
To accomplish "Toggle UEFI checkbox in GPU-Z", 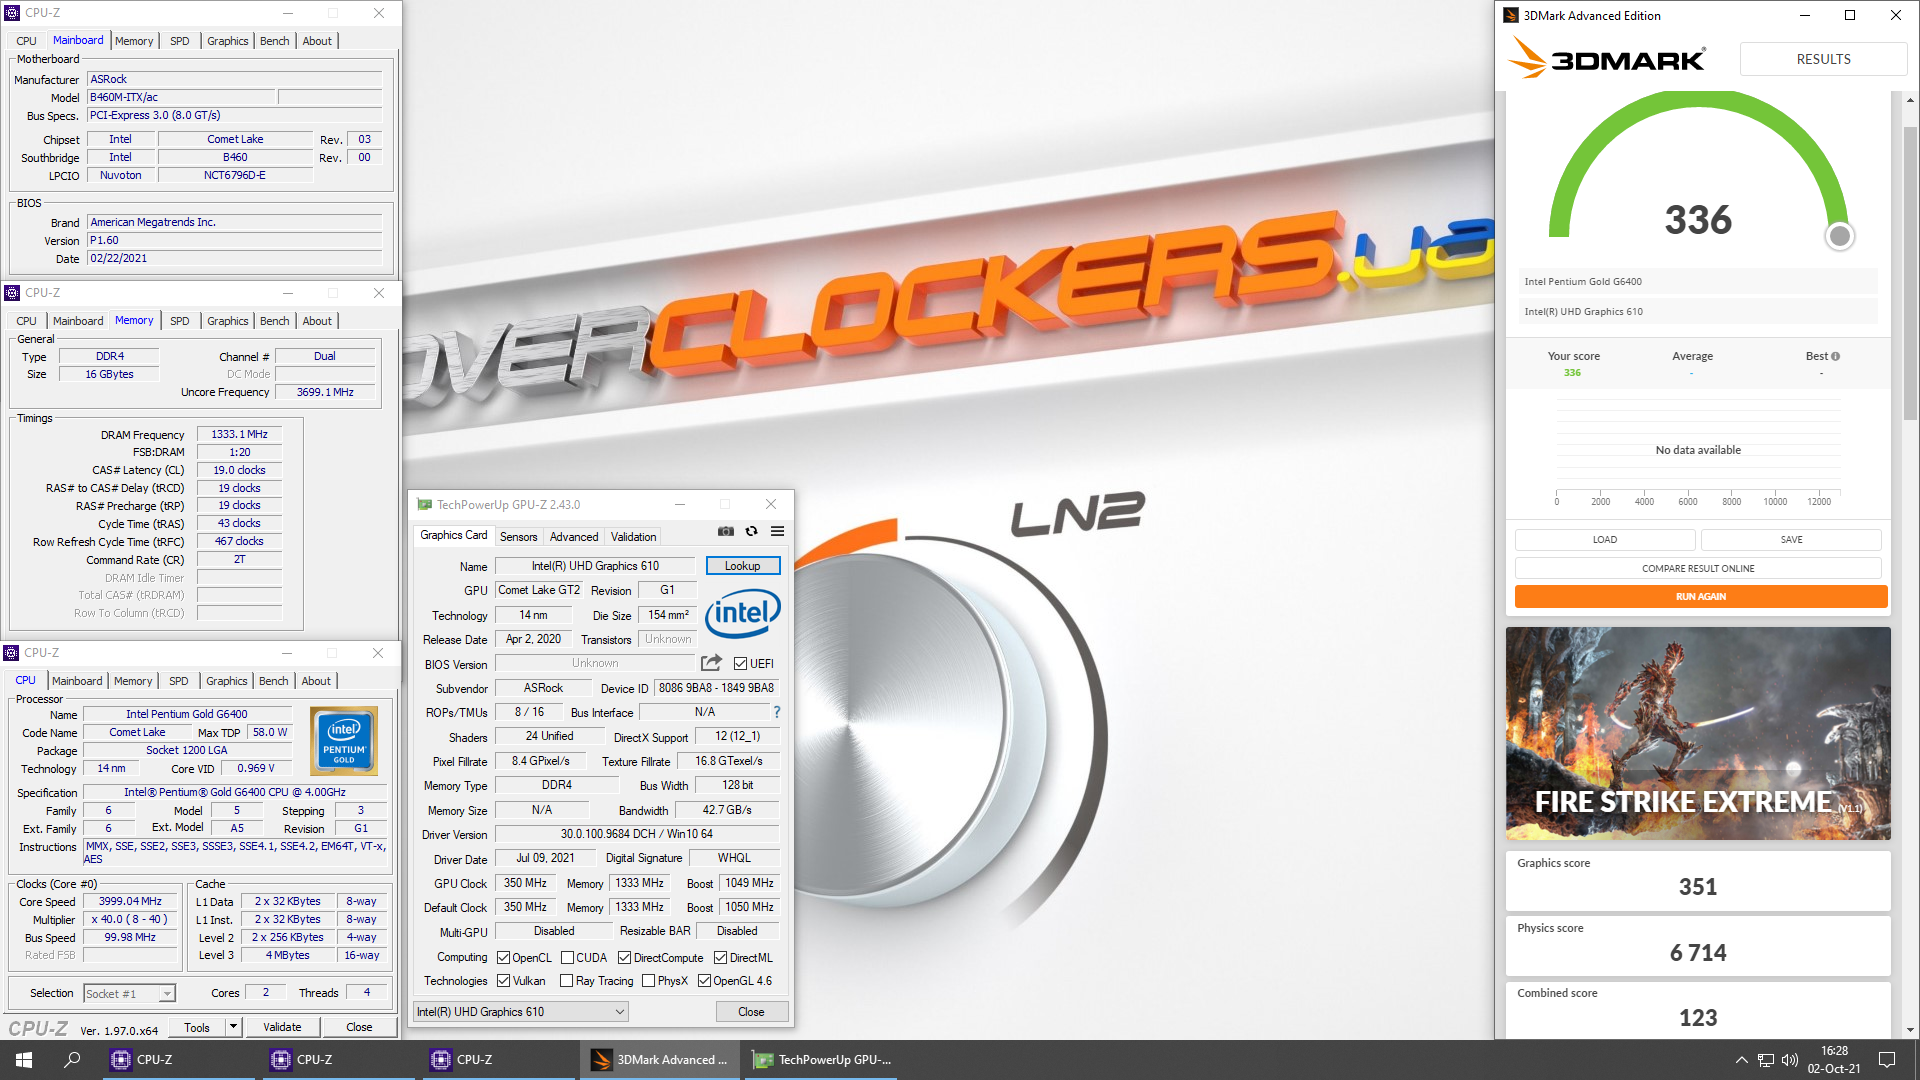I will pyautogui.click(x=741, y=664).
